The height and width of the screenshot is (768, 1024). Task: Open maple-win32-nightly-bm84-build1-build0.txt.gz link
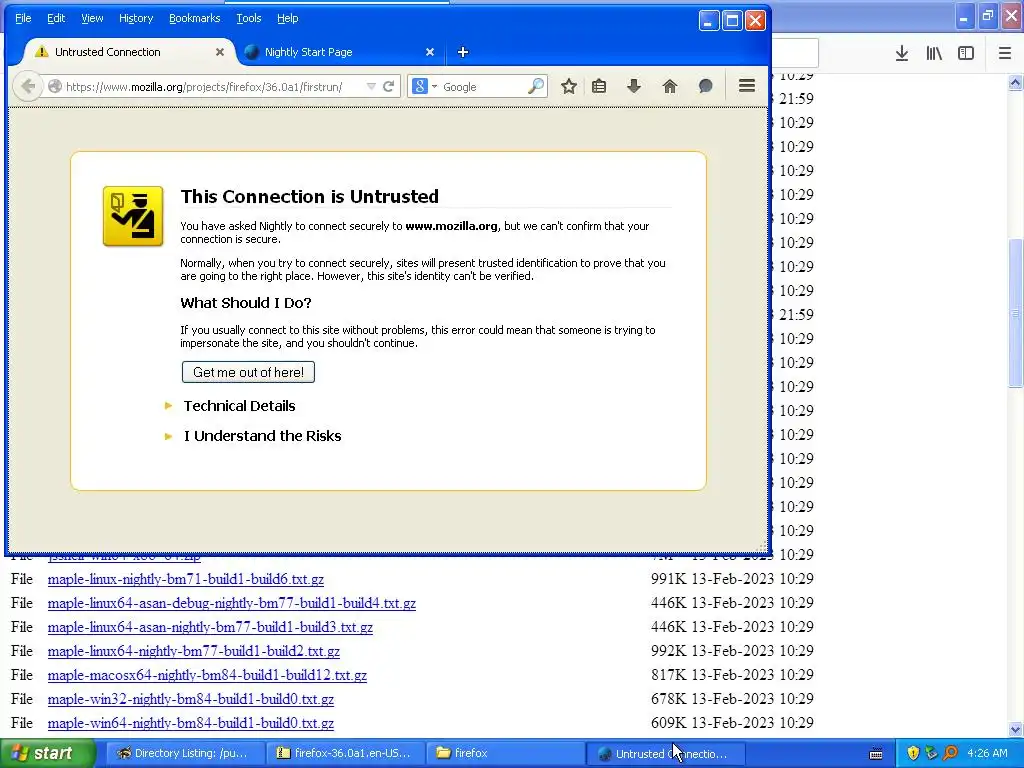(x=191, y=699)
